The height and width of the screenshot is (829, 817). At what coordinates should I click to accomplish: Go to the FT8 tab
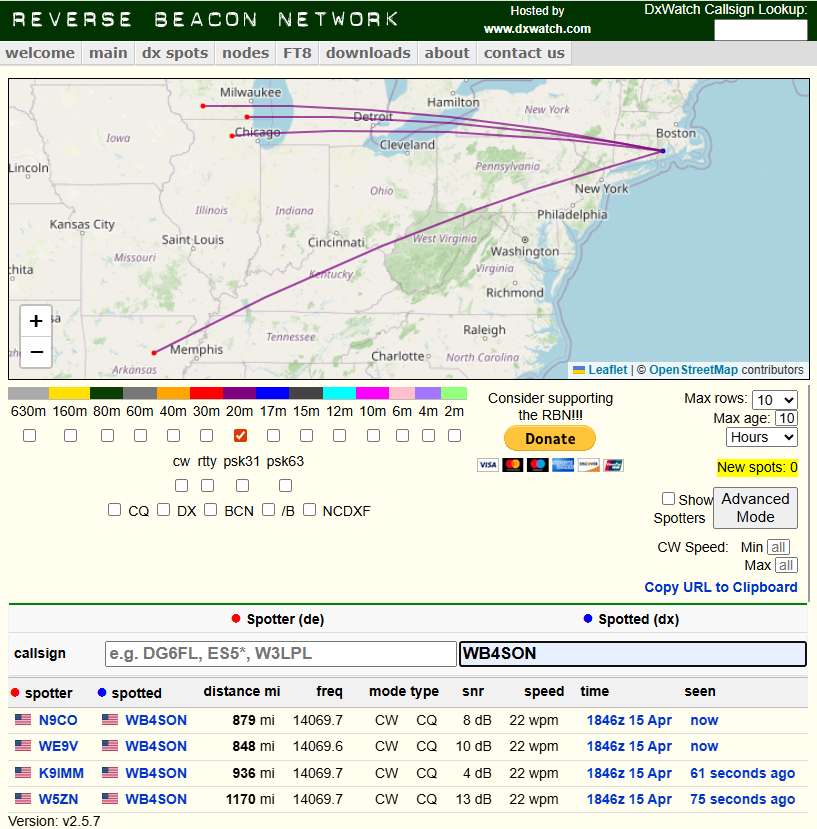[297, 53]
